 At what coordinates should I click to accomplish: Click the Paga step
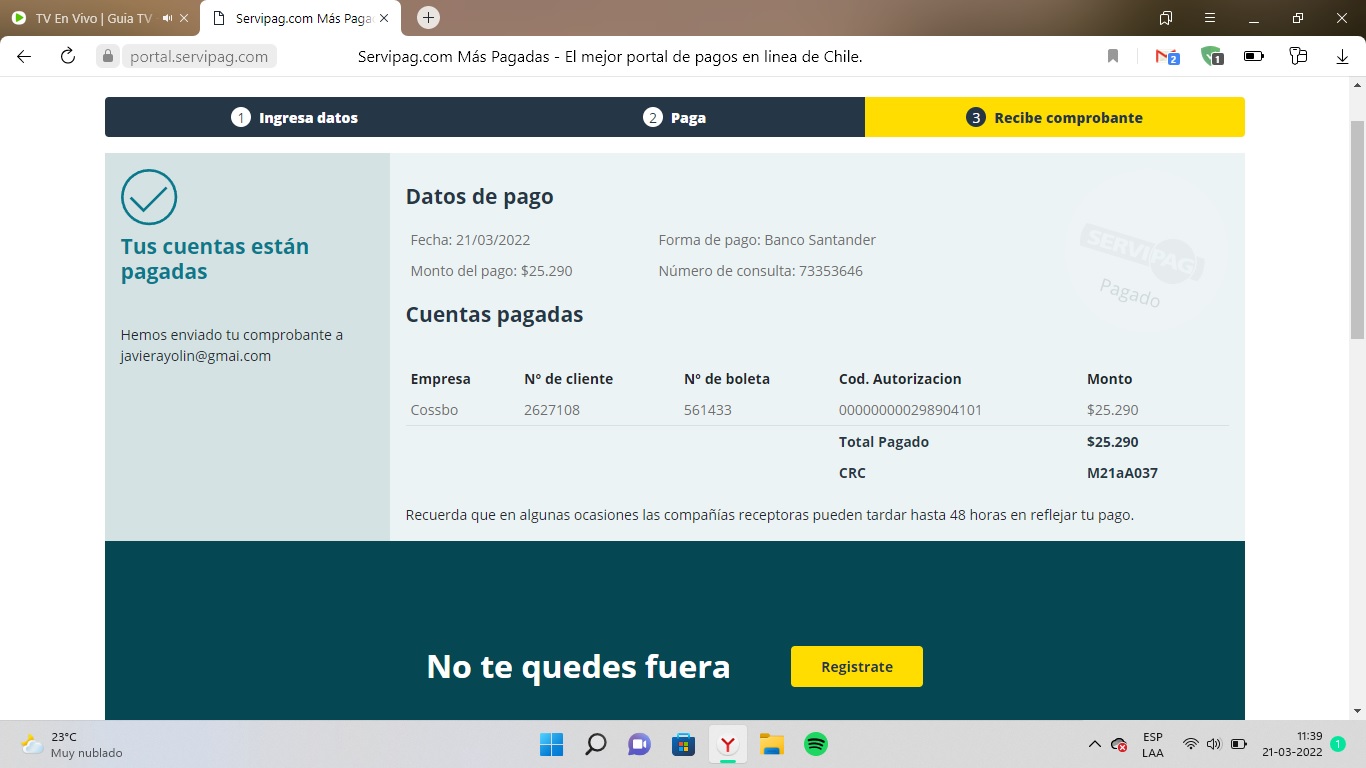[675, 117]
